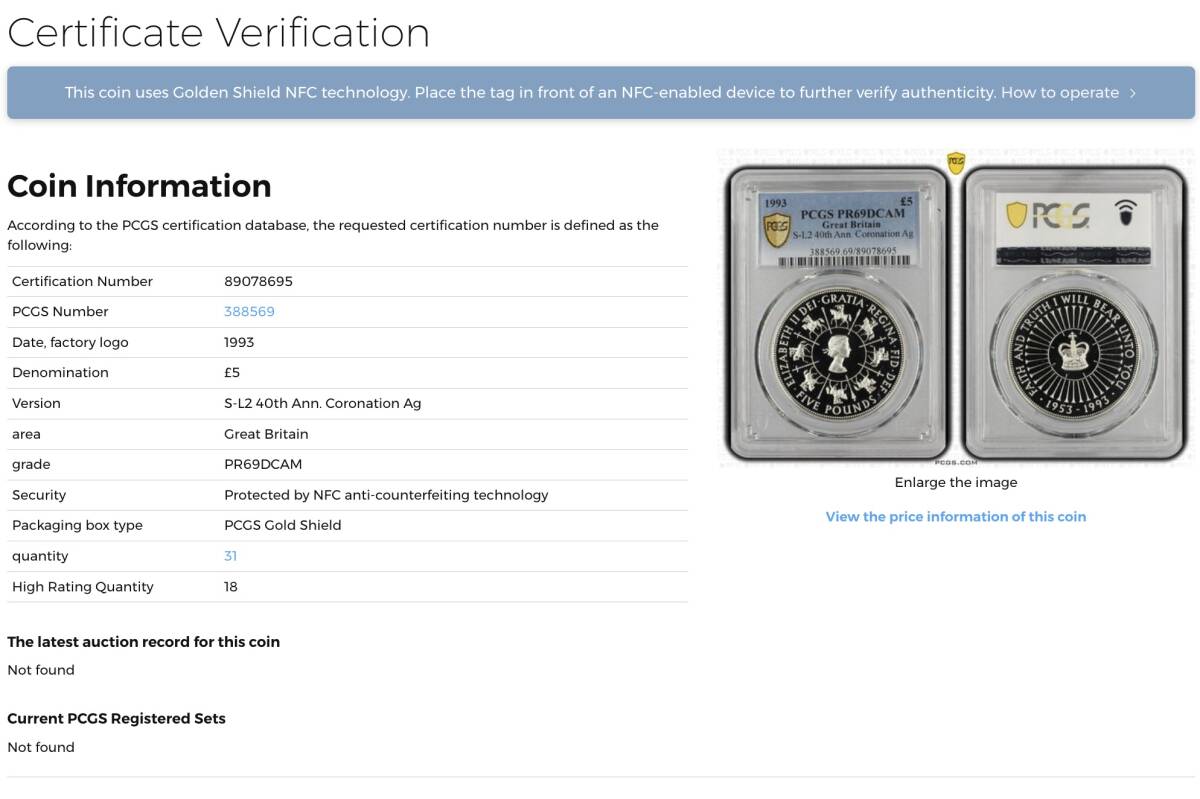
Task: Click the 'Coin Information' heading
Action: [x=139, y=186]
